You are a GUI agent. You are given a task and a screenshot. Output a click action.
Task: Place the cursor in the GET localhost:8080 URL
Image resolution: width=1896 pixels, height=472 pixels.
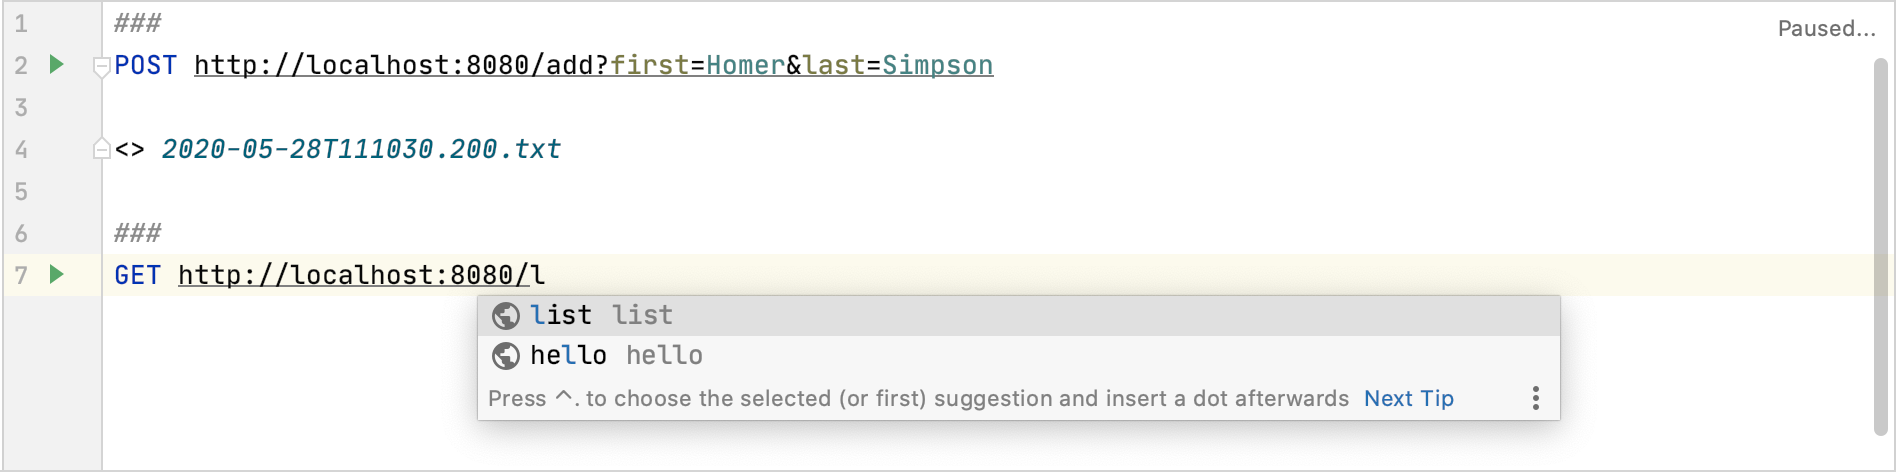coord(350,276)
